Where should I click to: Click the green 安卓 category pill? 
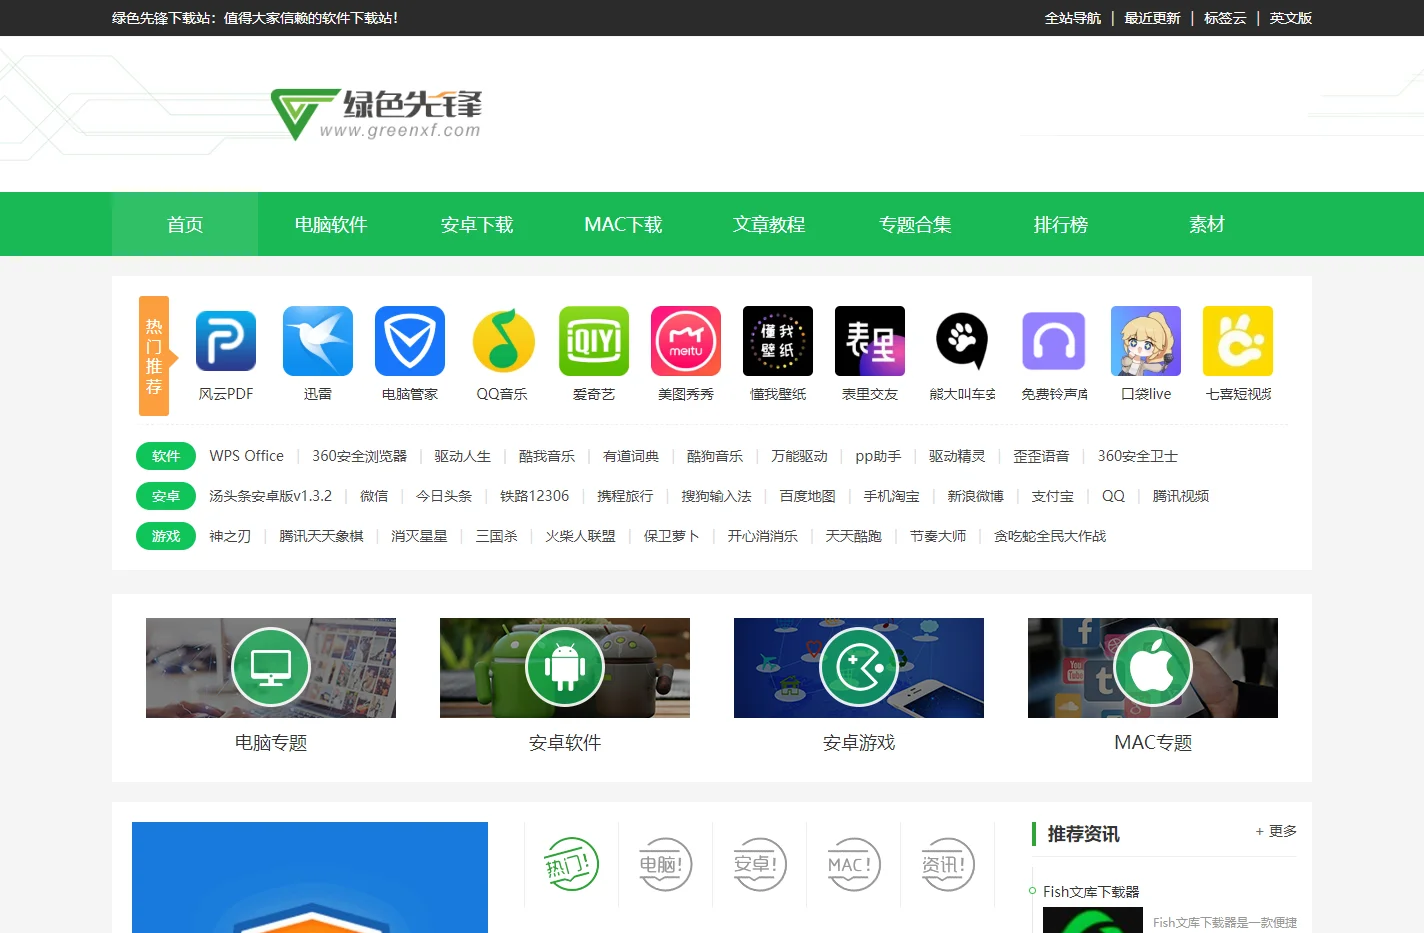pyautogui.click(x=166, y=496)
